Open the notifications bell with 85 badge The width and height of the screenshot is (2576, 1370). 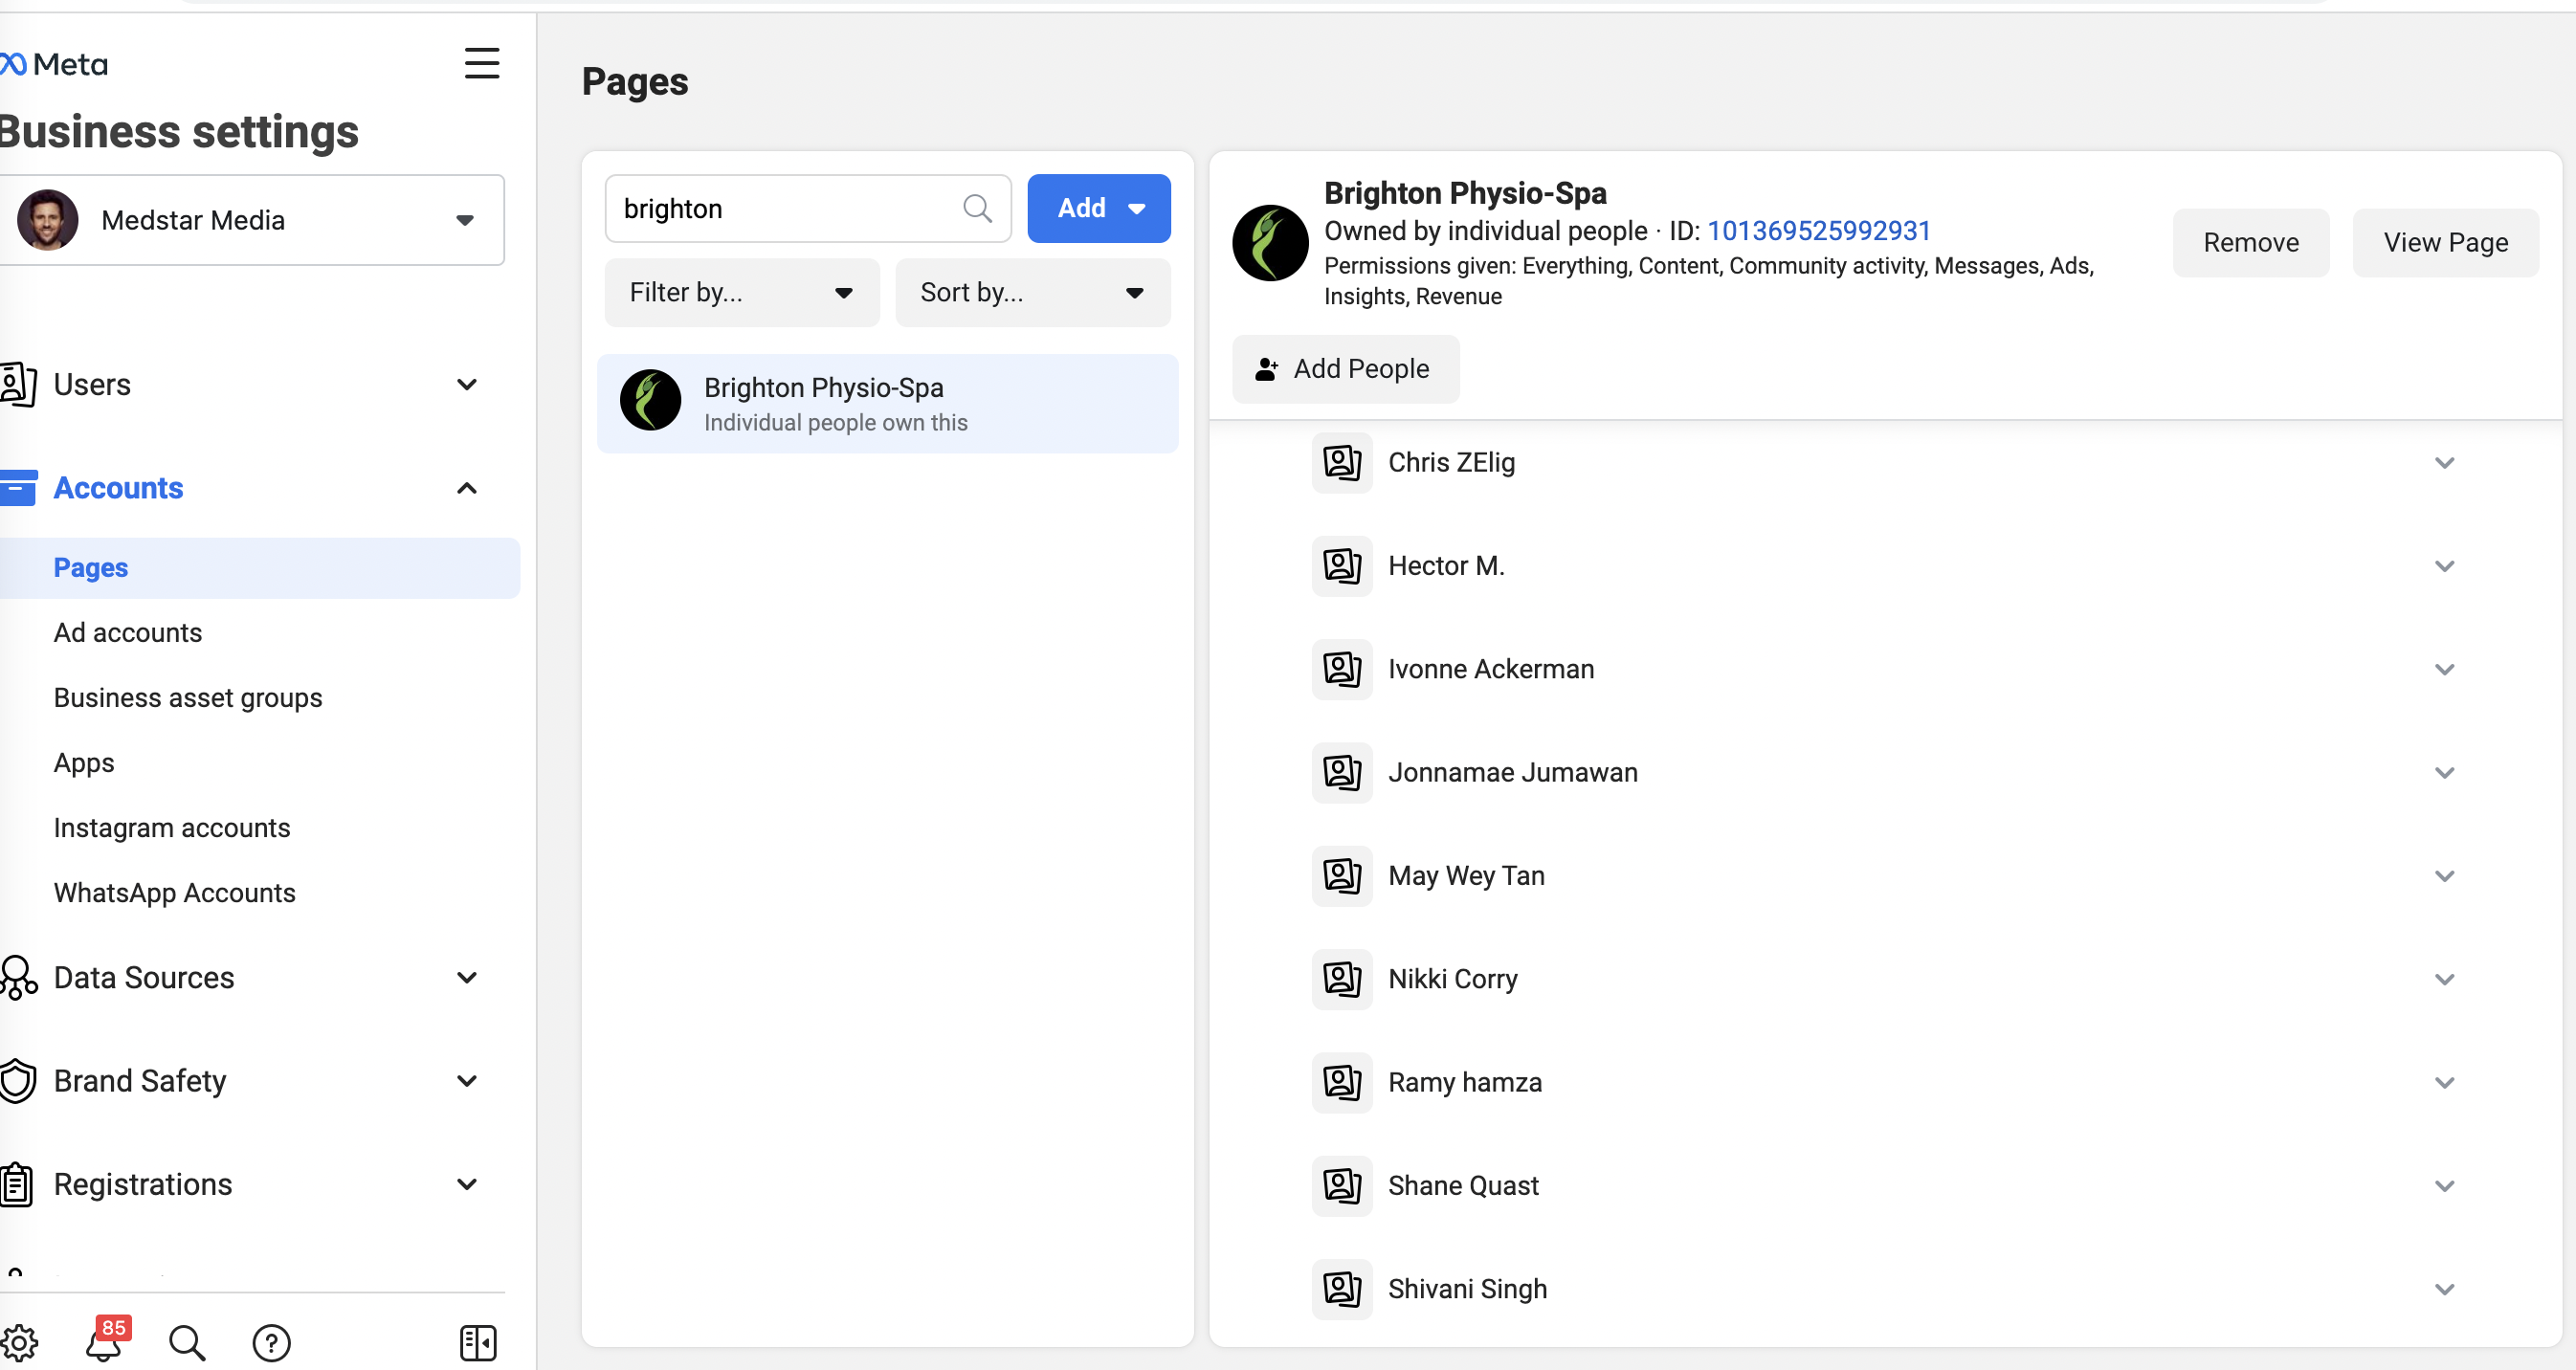click(x=105, y=1340)
